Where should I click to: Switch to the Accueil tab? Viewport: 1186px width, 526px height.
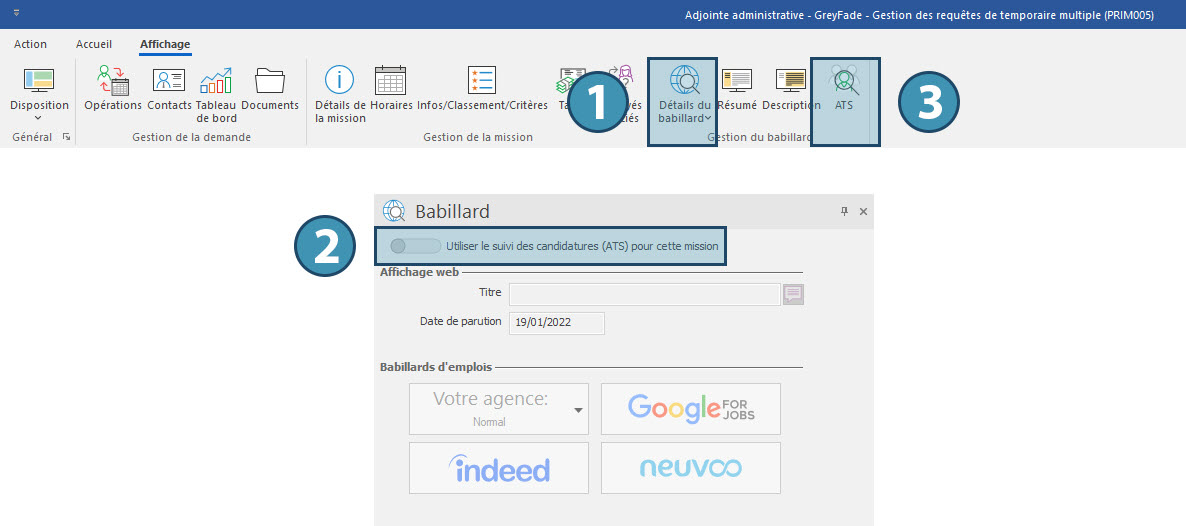tap(94, 44)
